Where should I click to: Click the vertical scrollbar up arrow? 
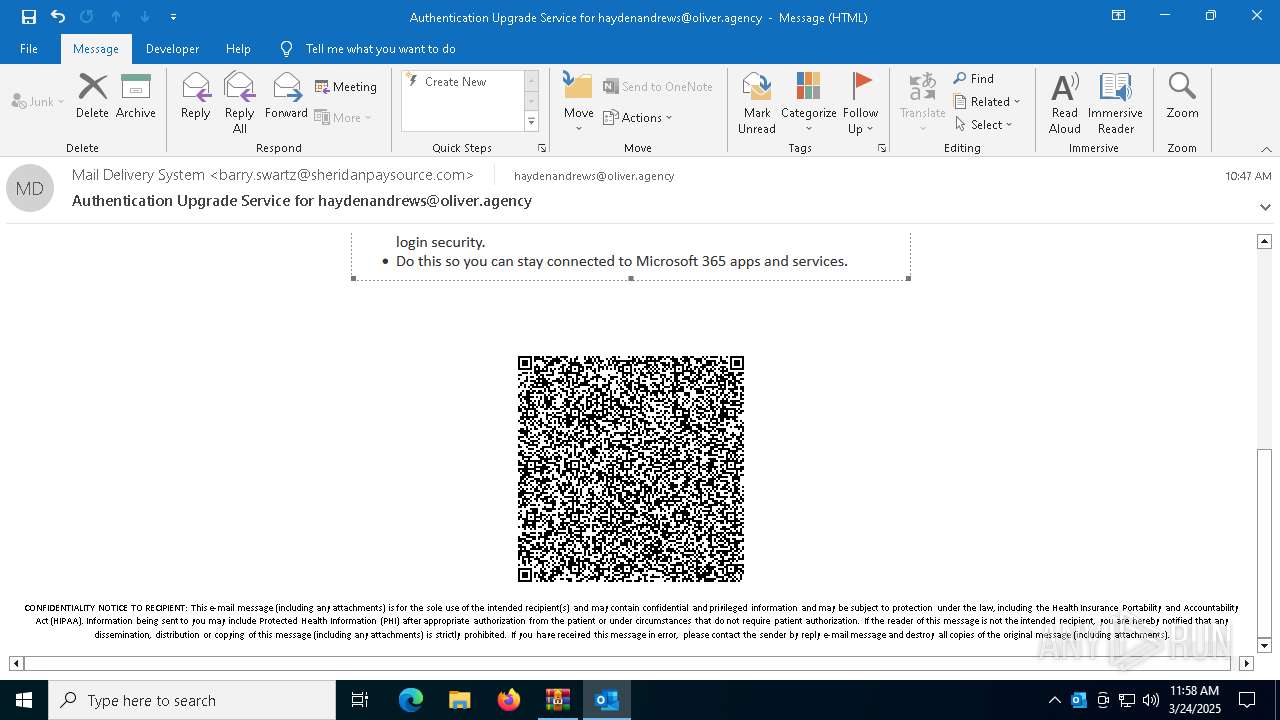tap(1264, 241)
